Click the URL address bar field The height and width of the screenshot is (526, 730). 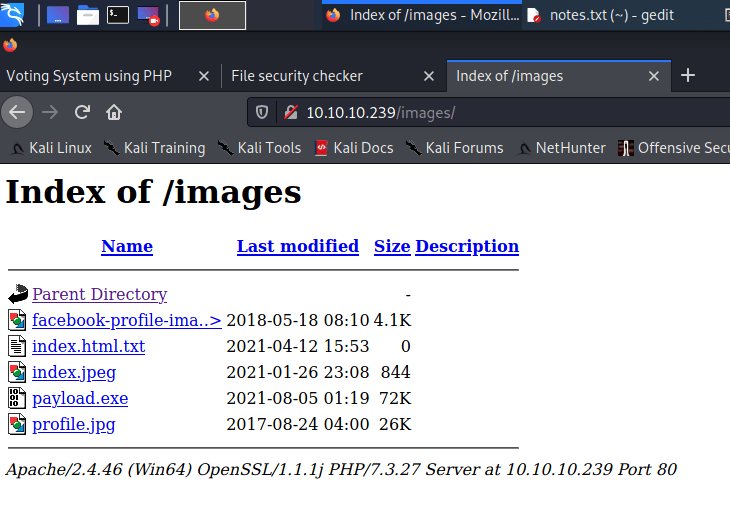point(500,112)
